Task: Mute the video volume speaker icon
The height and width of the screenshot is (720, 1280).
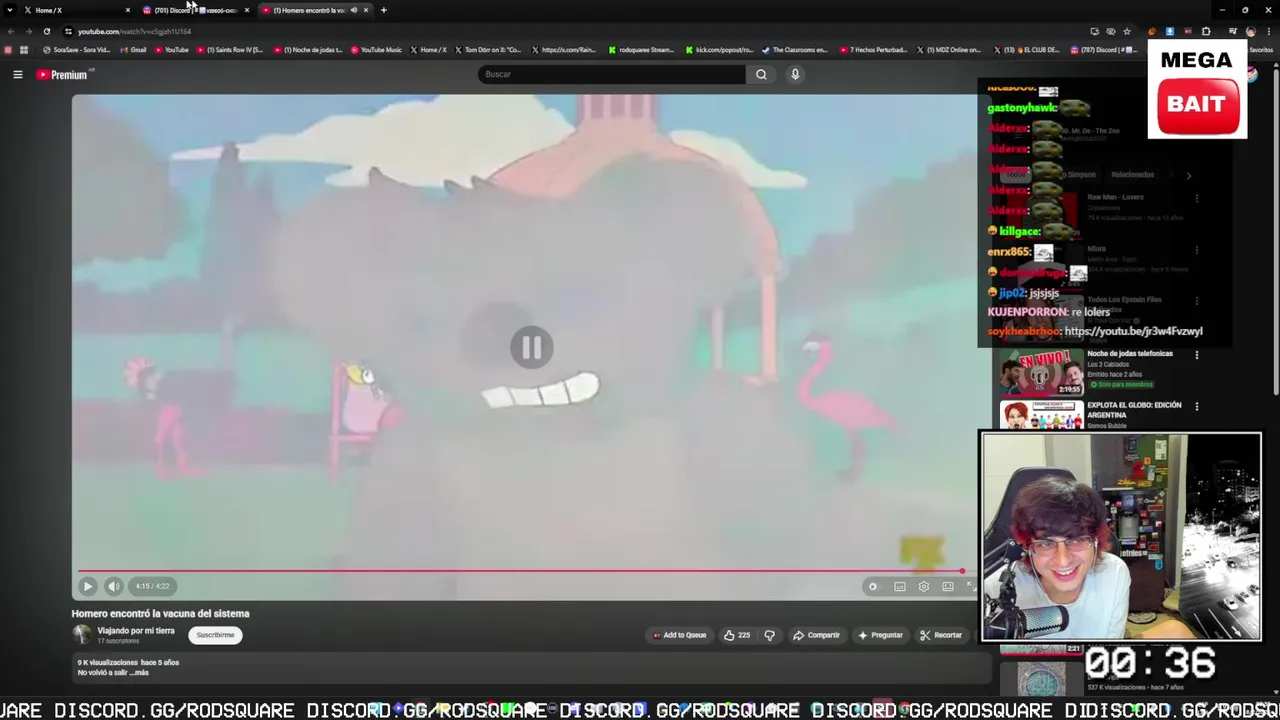Action: coord(113,586)
